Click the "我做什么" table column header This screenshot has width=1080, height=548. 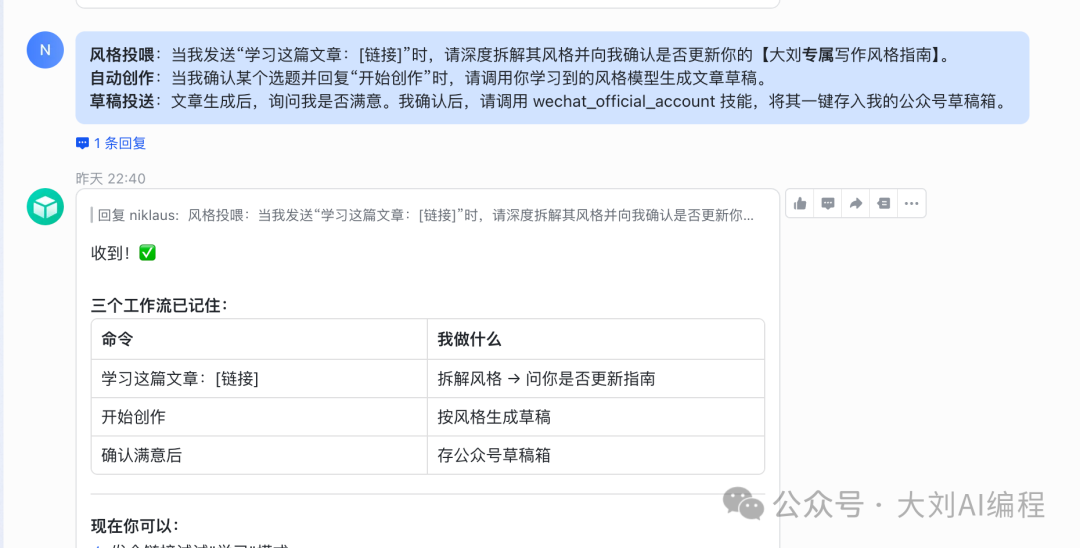[469, 339]
